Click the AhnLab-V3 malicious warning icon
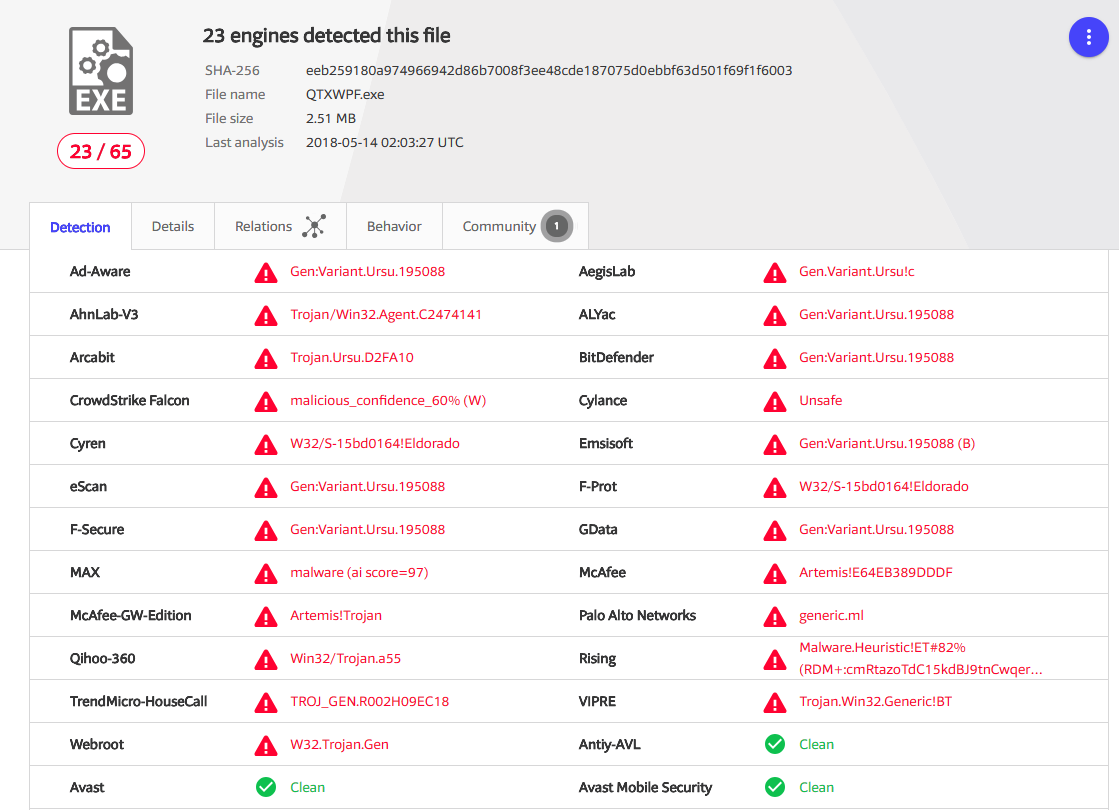 pos(266,315)
